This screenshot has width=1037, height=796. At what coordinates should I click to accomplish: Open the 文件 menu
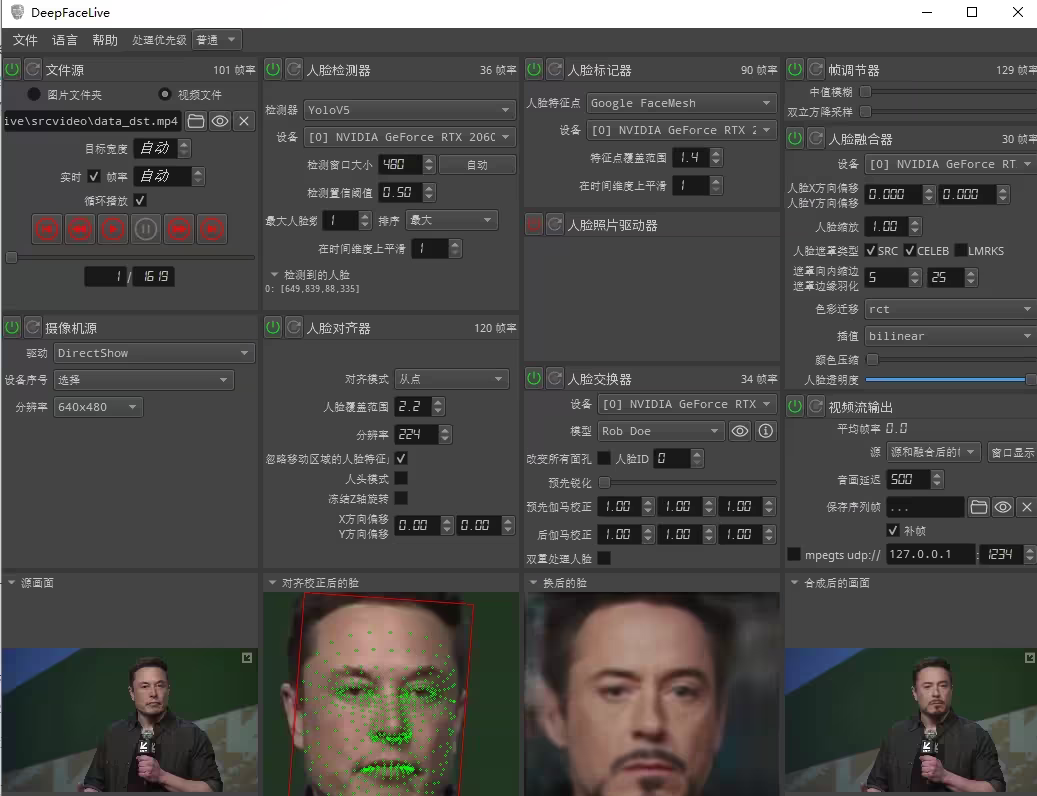click(25, 40)
